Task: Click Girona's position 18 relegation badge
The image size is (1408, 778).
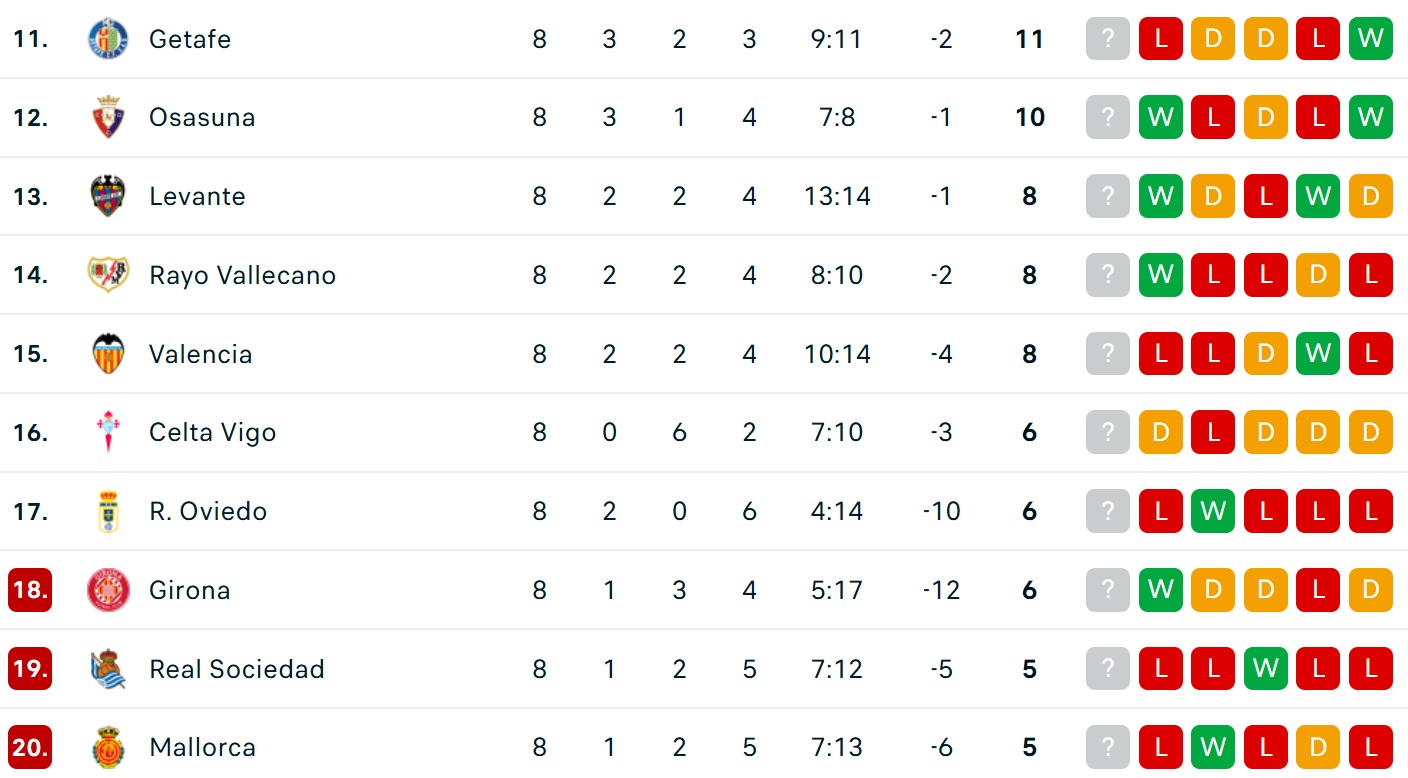Action: click(x=30, y=590)
